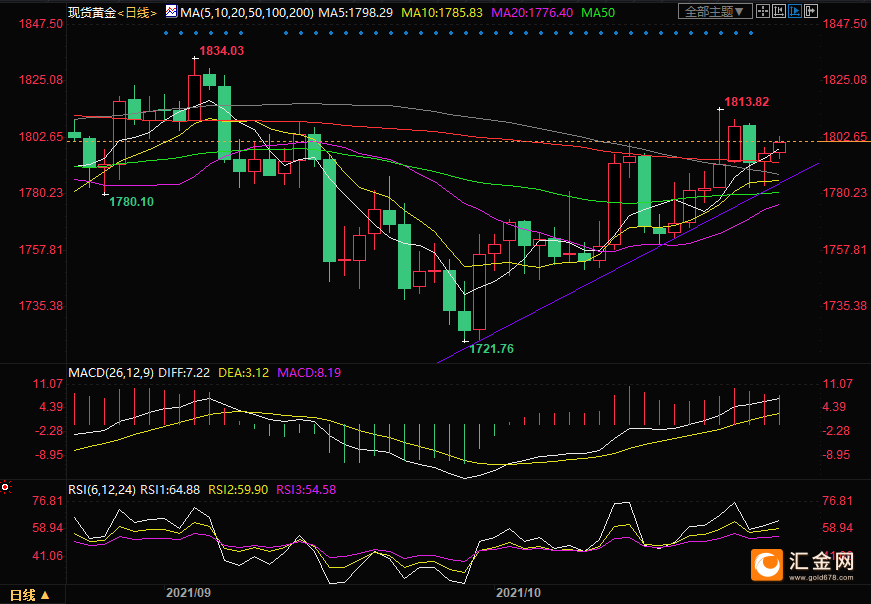This screenshot has height=604, width=871.
Task: Click the 1834.03 high price marker
Action: (x=222, y=50)
